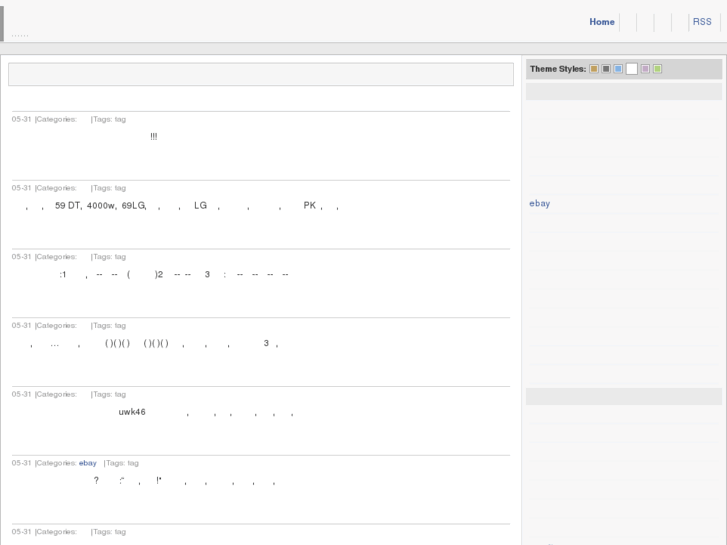727x545 pixels.
Task: Click the "59 DT, 4000w, 69LG" post text
Action: [x=101, y=205]
